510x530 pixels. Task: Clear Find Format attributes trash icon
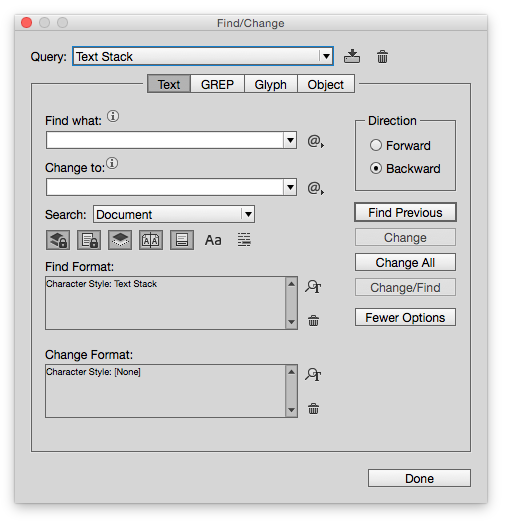[313, 320]
